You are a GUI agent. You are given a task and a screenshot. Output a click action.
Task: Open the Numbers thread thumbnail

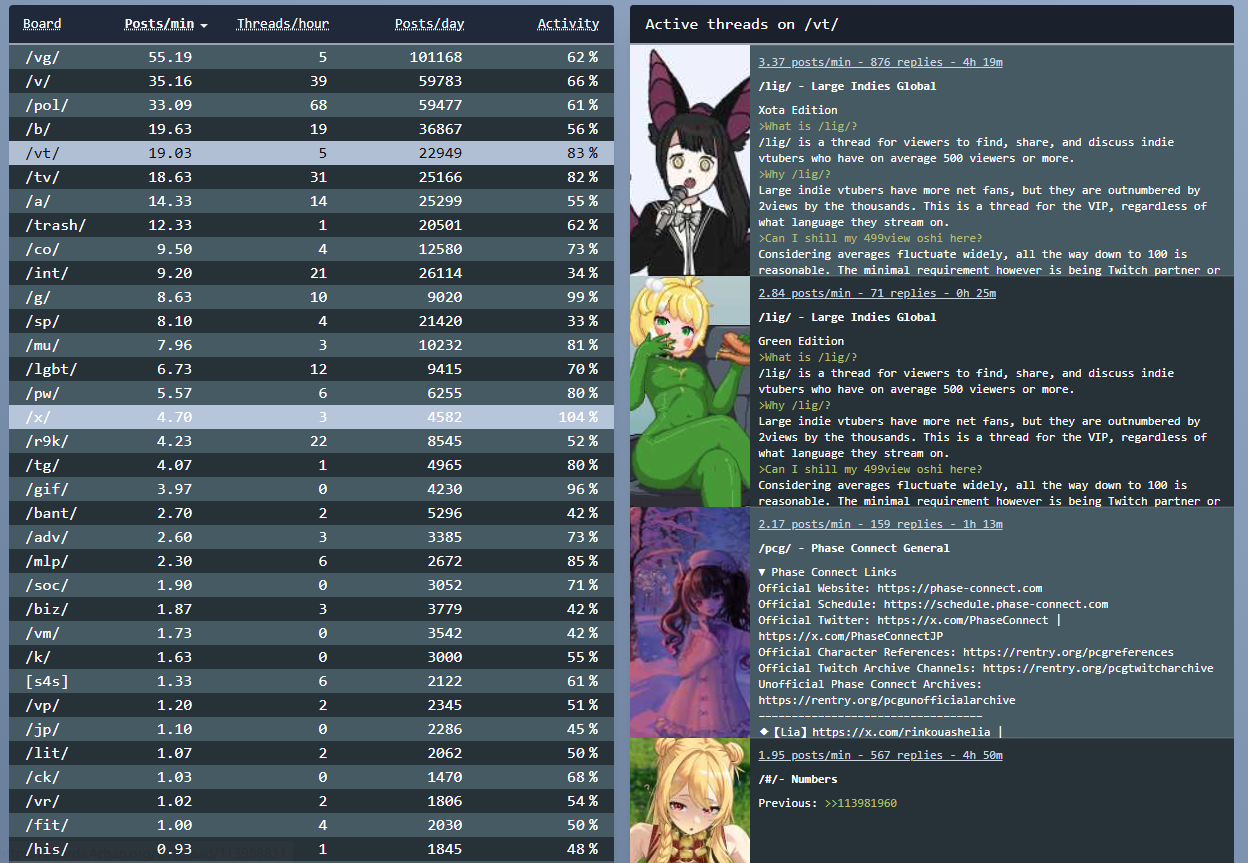click(x=689, y=801)
